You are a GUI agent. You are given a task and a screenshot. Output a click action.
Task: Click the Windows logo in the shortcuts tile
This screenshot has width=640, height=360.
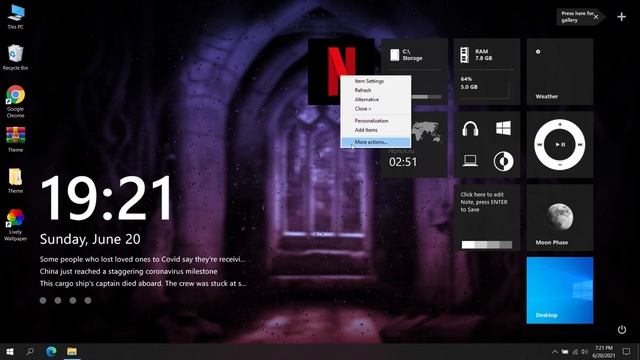[503, 129]
